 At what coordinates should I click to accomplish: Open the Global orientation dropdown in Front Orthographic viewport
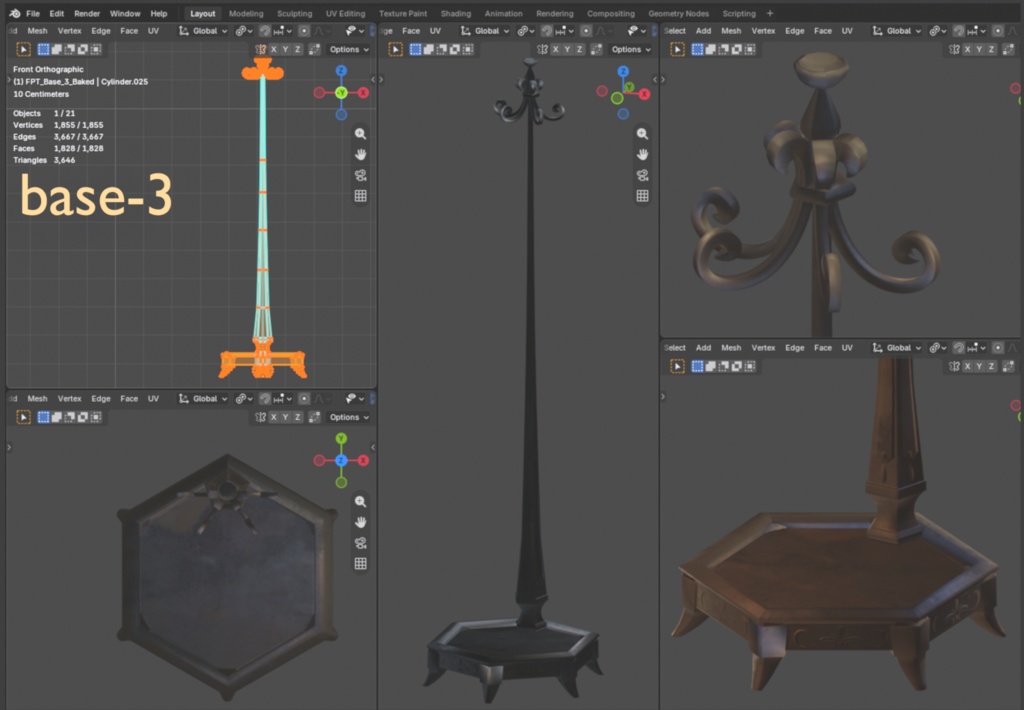203,31
